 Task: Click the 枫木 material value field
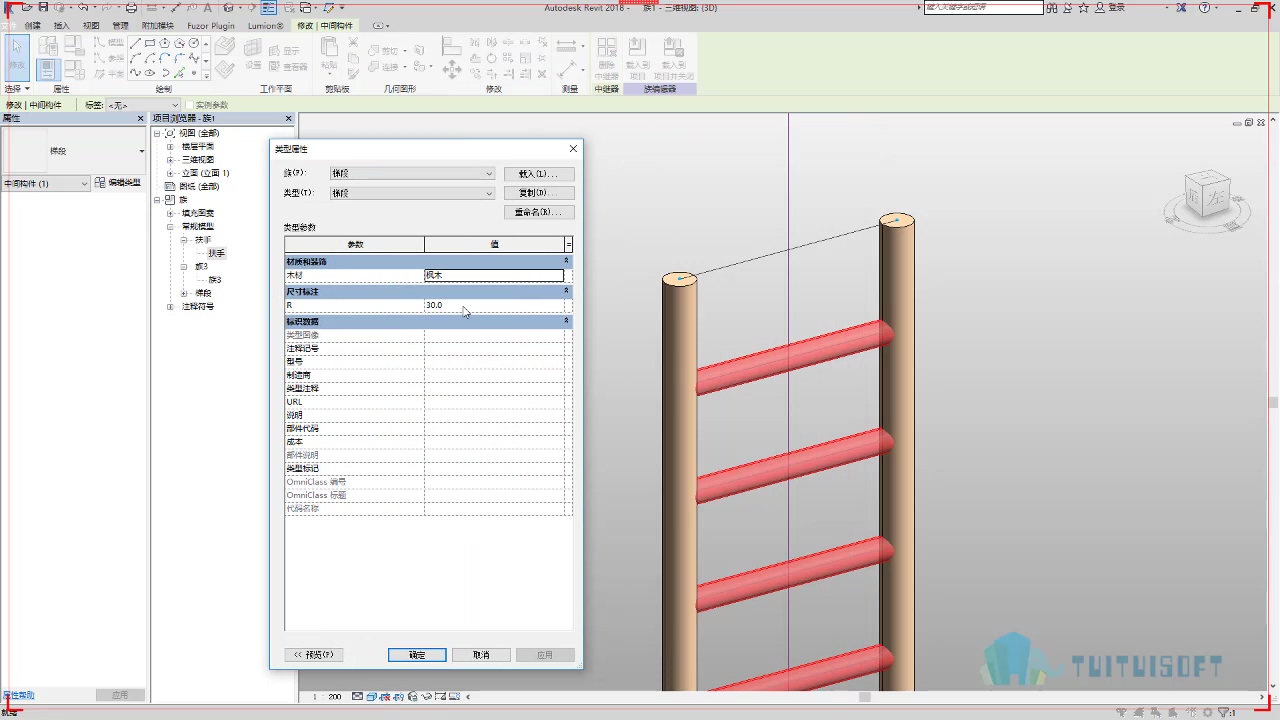point(494,275)
